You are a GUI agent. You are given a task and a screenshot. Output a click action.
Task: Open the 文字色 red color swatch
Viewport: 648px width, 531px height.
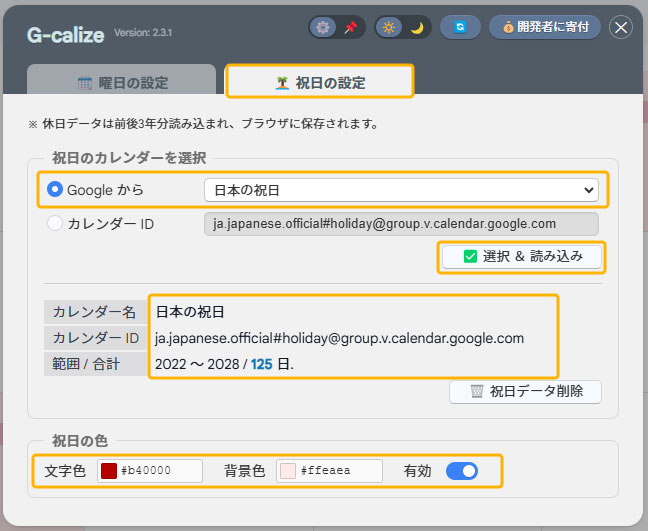point(109,471)
